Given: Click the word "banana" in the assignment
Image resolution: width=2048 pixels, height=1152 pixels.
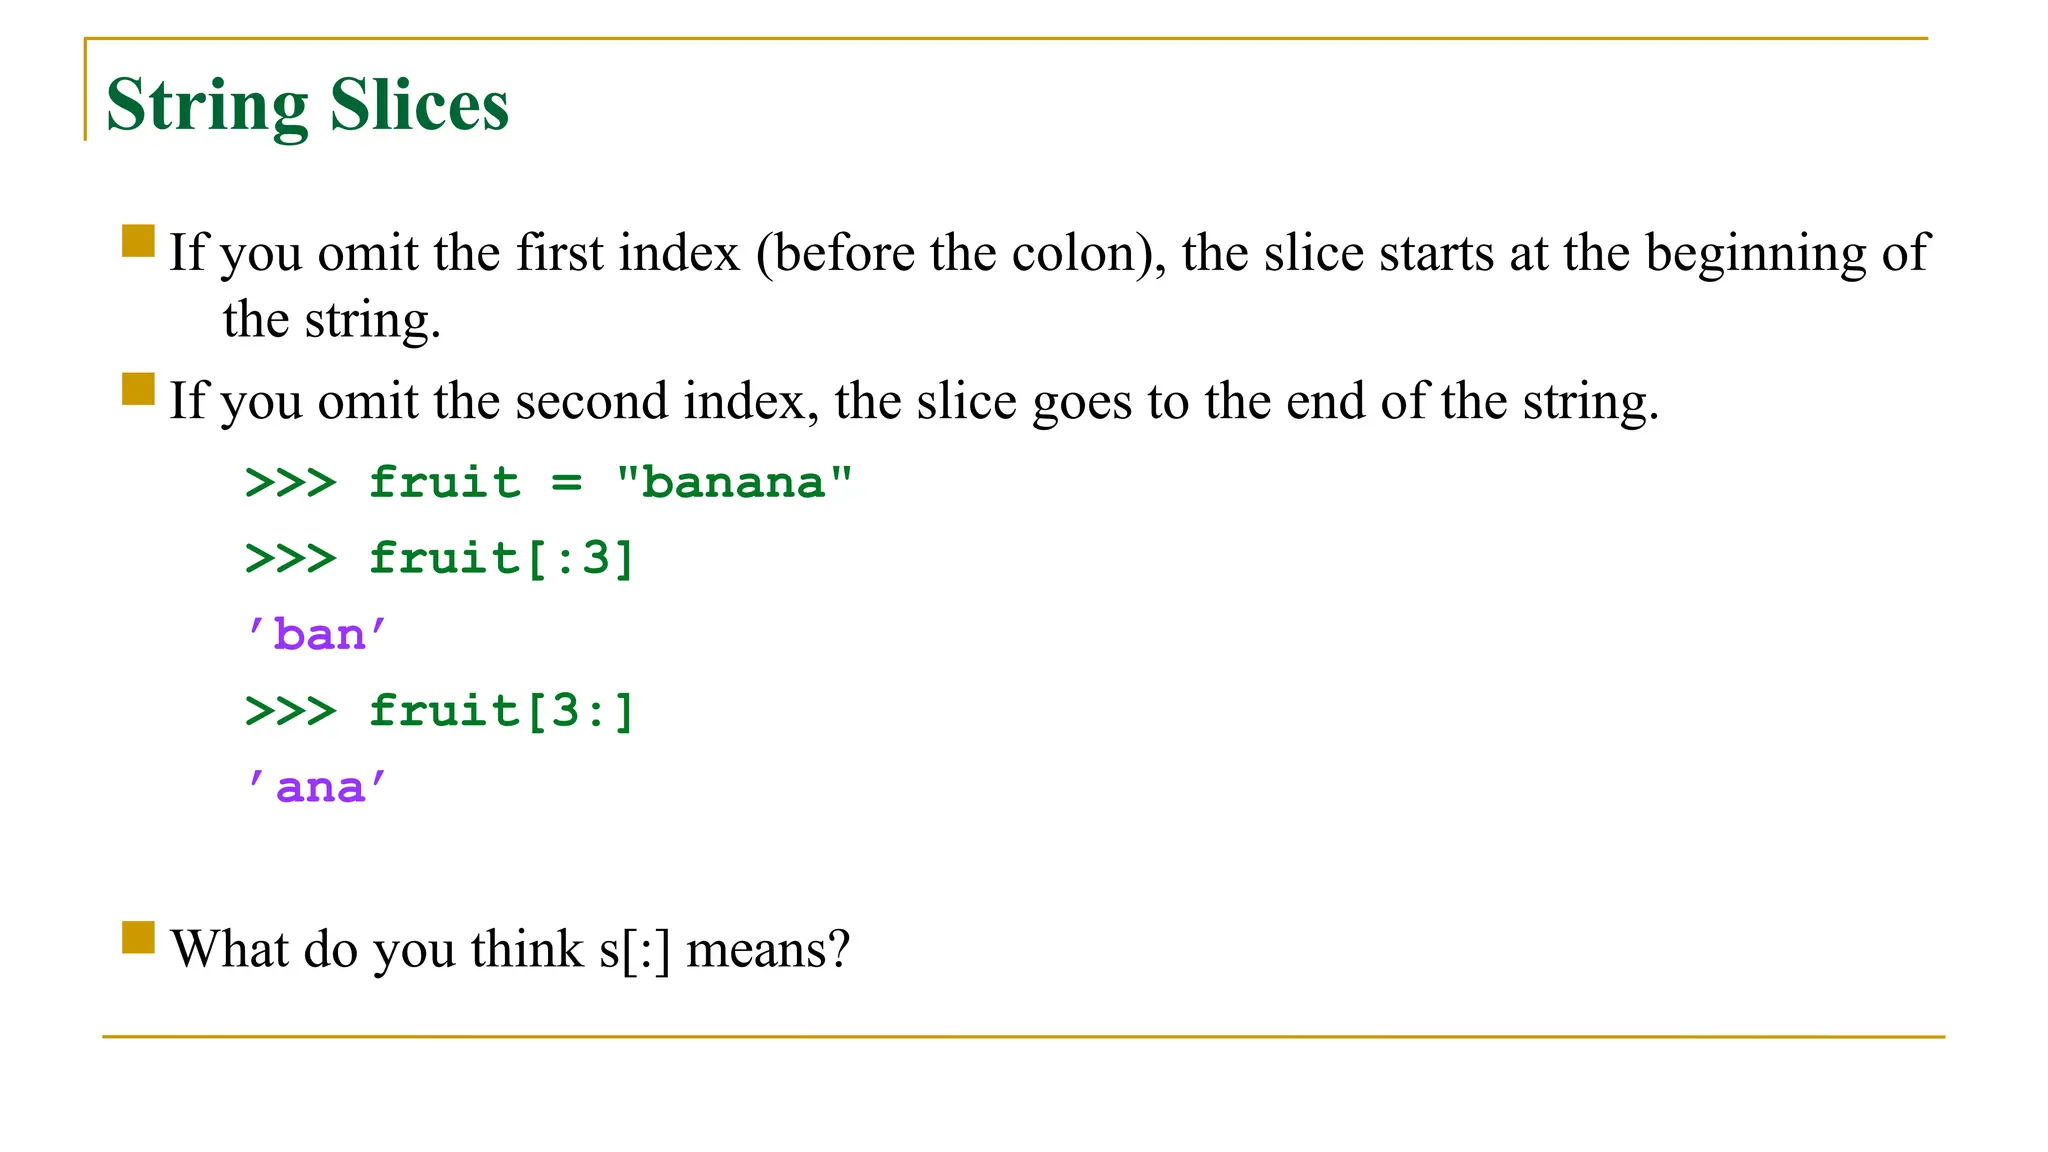Looking at the screenshot, I should pos(733,483).
